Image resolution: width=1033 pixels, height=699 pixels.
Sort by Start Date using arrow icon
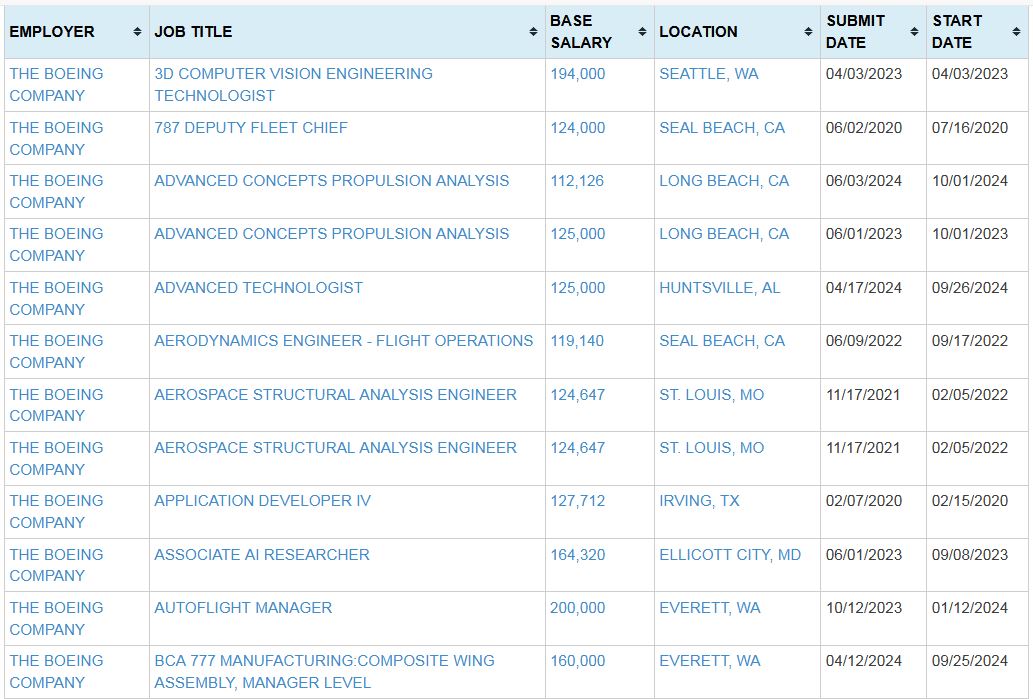(1016, 32)
